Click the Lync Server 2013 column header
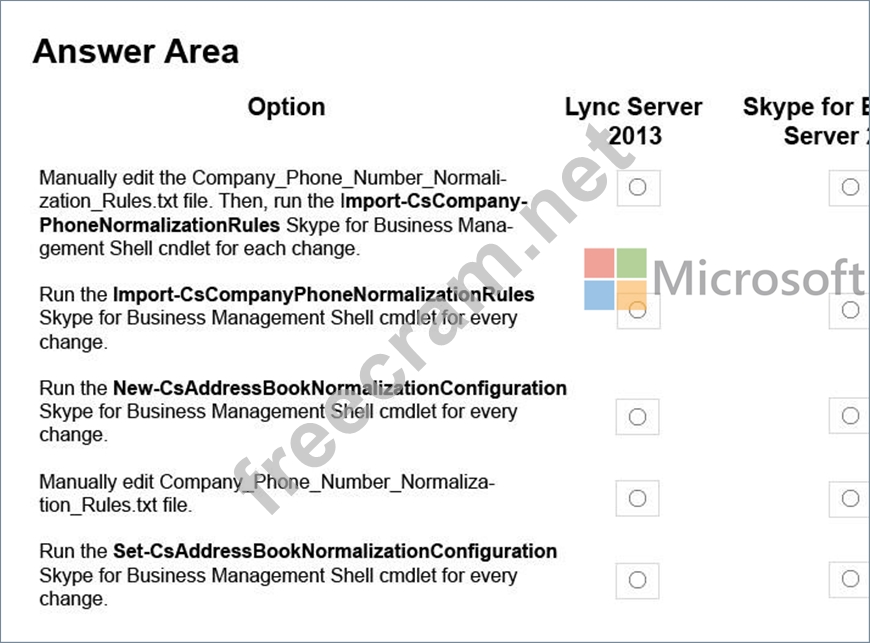Viewport: 870px width, 643px height. (x=634, y=121)
